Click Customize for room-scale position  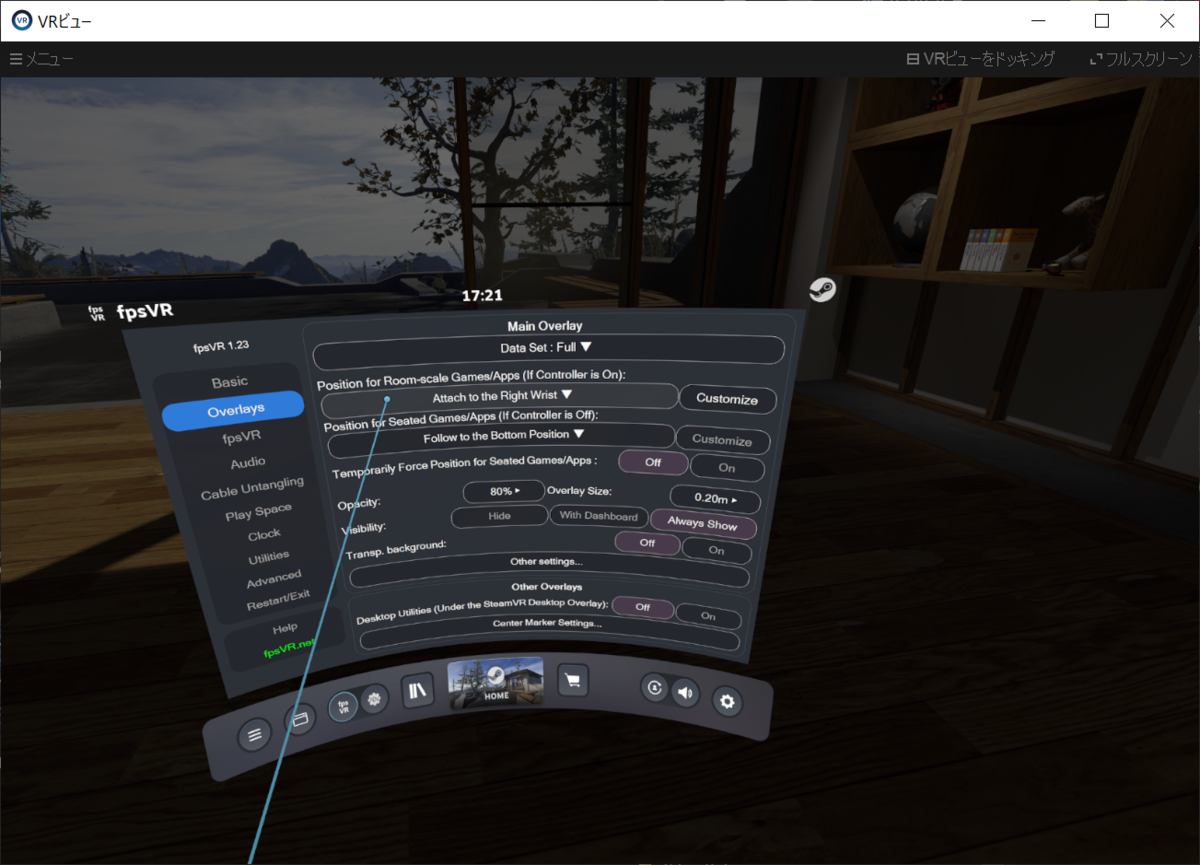coord(728,398)
